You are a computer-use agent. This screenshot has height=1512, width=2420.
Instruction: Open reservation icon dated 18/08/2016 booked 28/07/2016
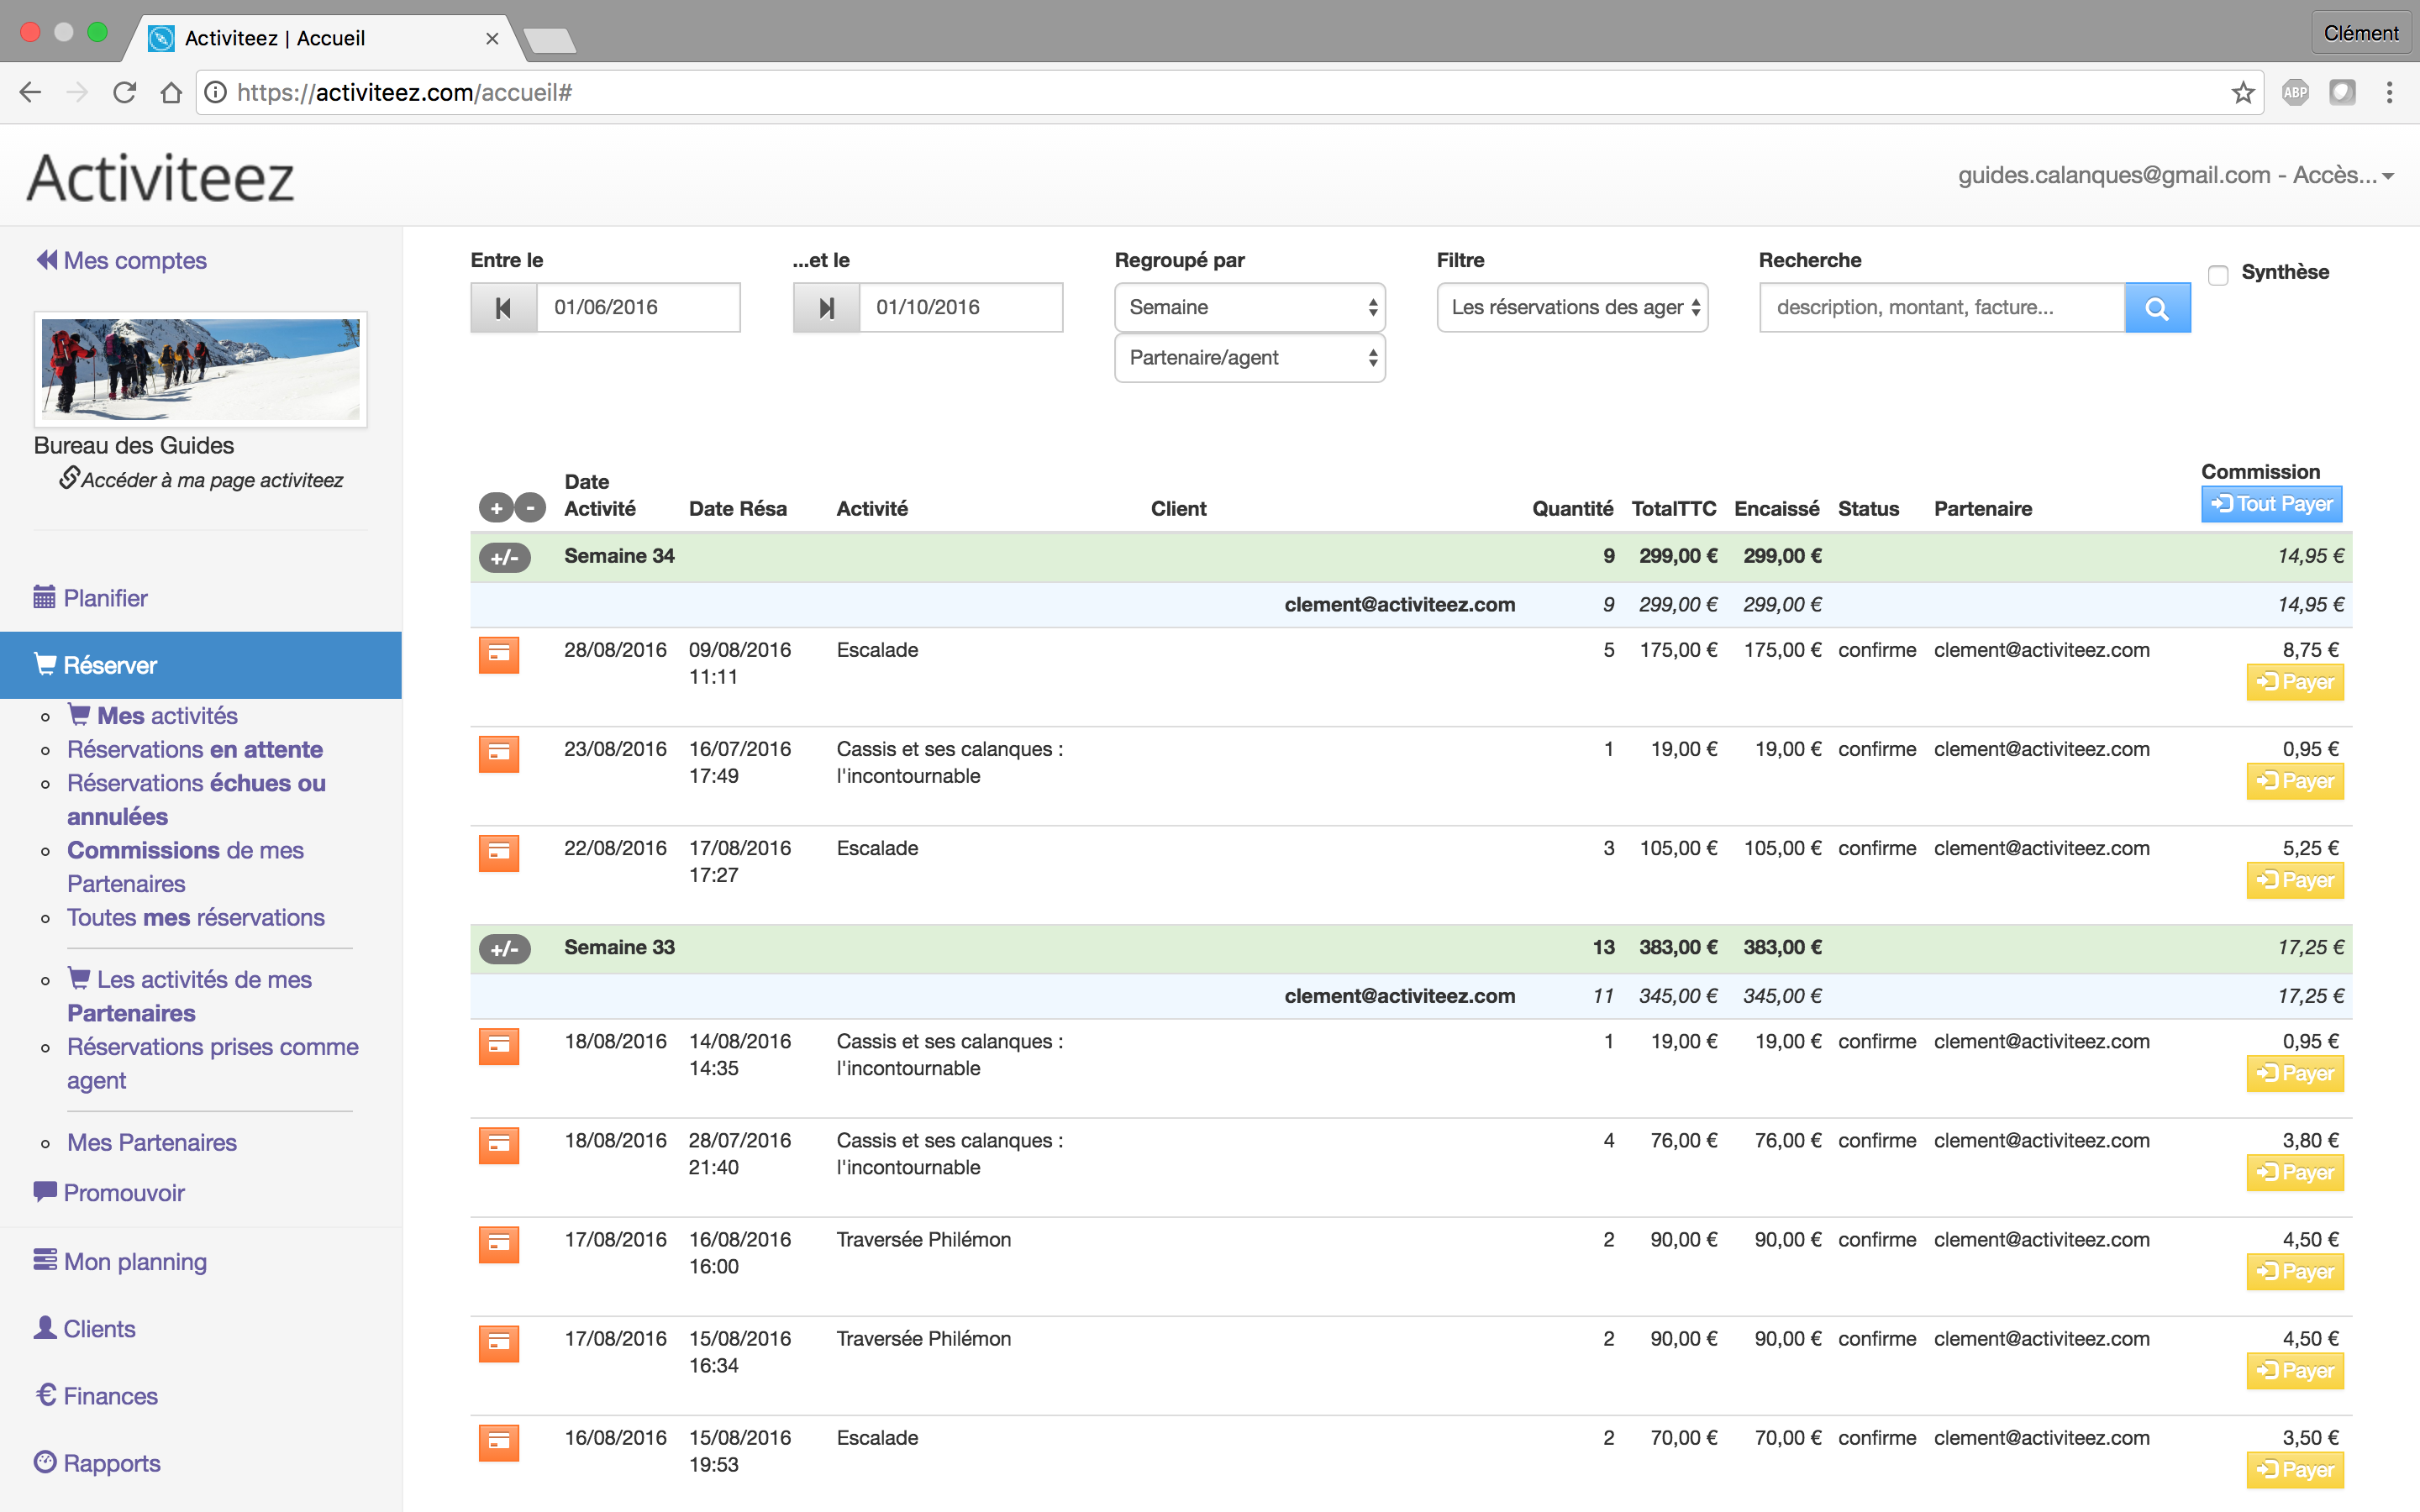pyautogui.click(x=498, y=1145)
